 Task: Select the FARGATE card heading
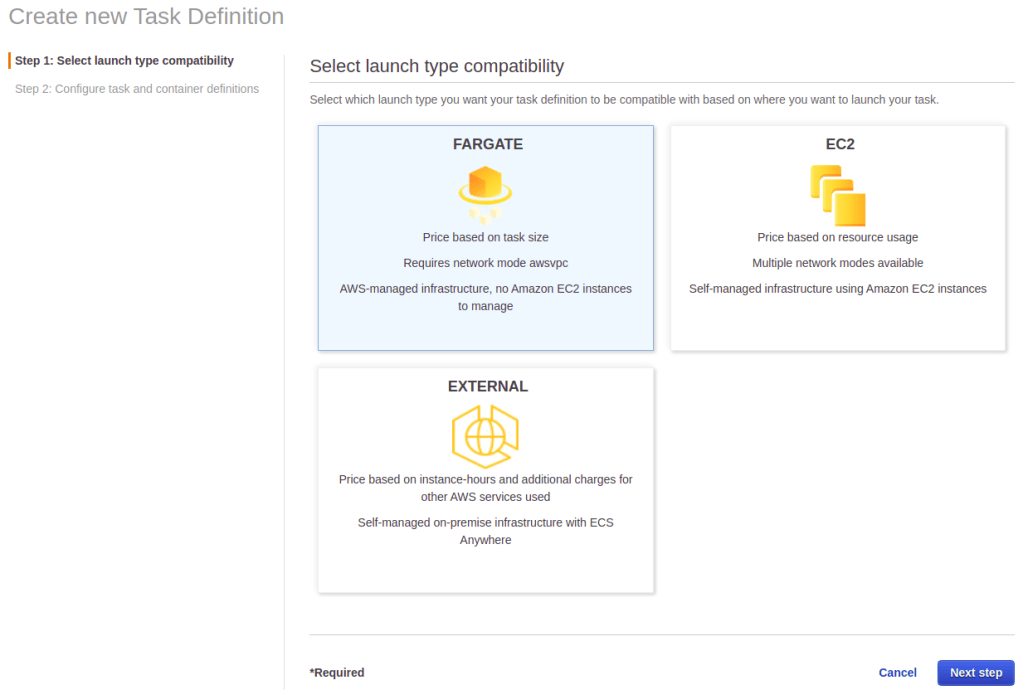click(487, 144)
